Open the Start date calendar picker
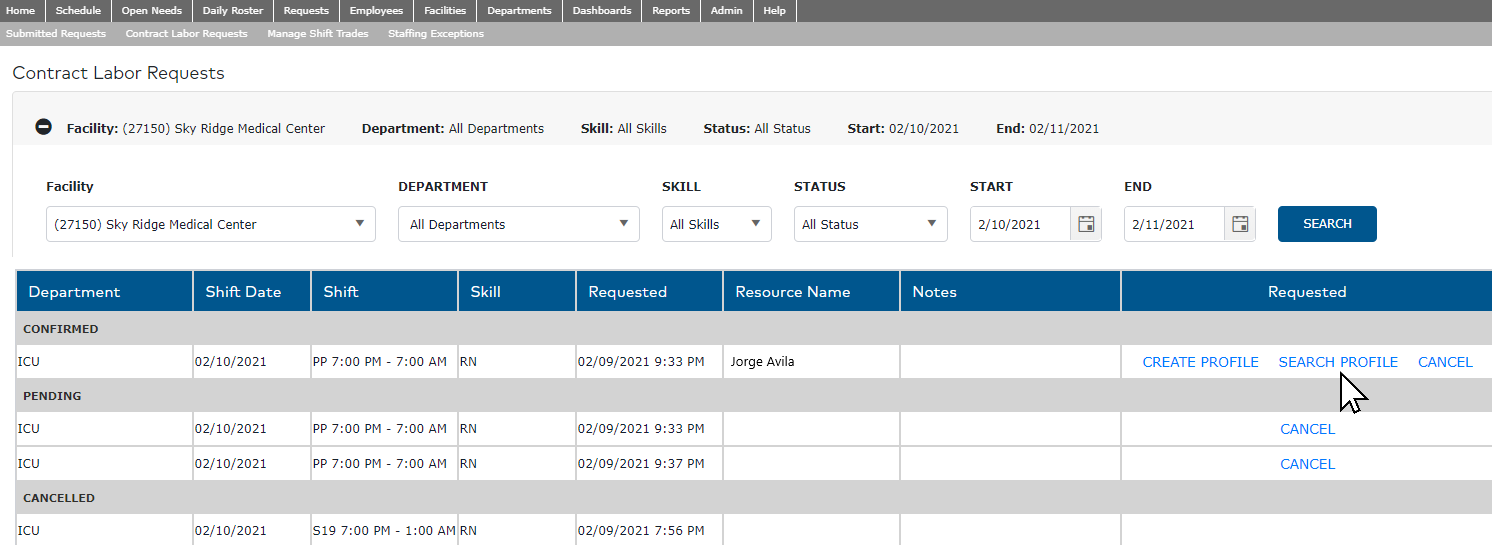 pos(1086,224)
